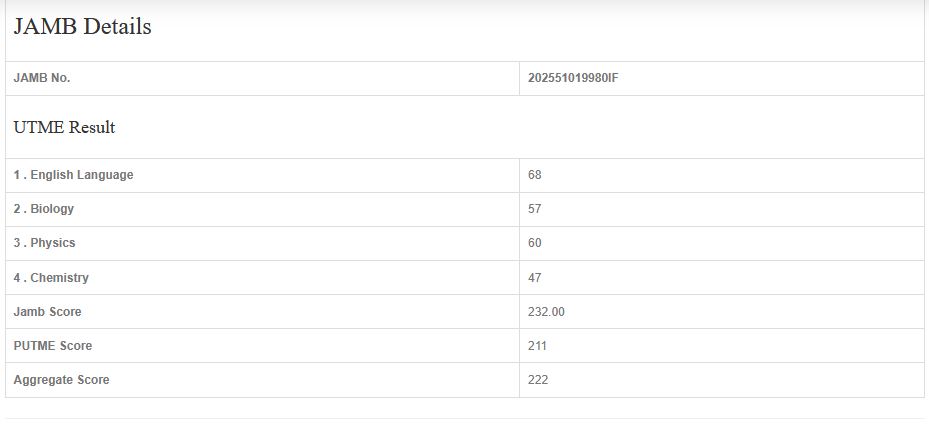This screenshot has height=426, width=929.
Task: Select the JAMB number 202551019980IF
Action: pyautogui.click(x=573, y=78)
